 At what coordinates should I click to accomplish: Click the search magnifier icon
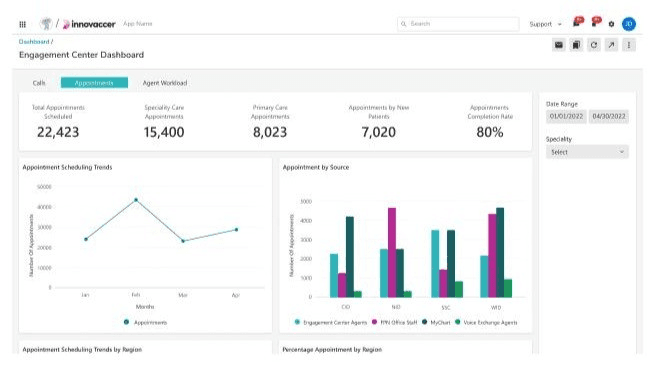coord(403,24)
